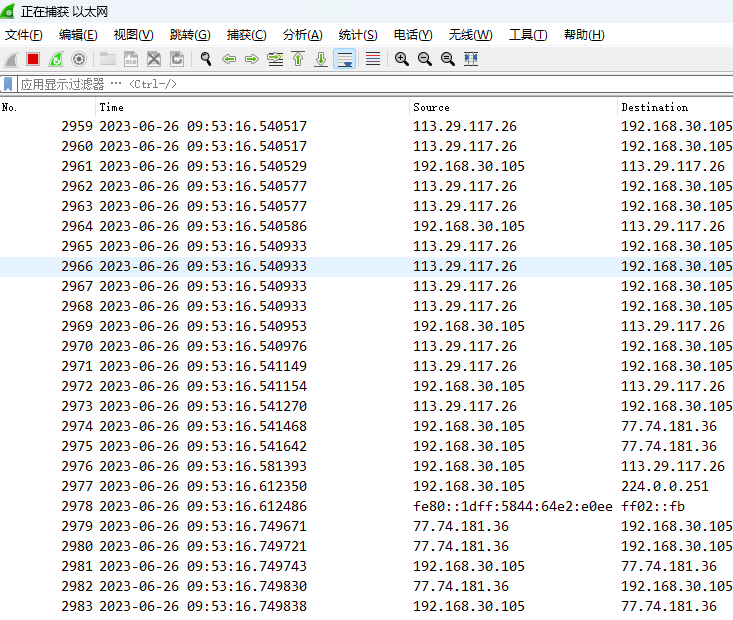
Task: Sort by the Time column header
Action: [x=252, y=108]
